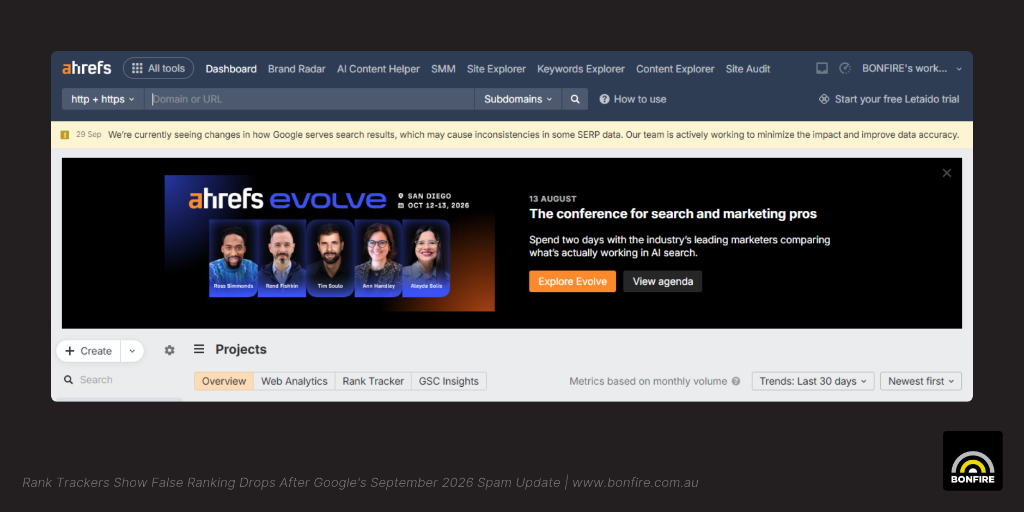Expand BONFIRE's workspace dropdown

pyautogui.click(x=912, y=68)
